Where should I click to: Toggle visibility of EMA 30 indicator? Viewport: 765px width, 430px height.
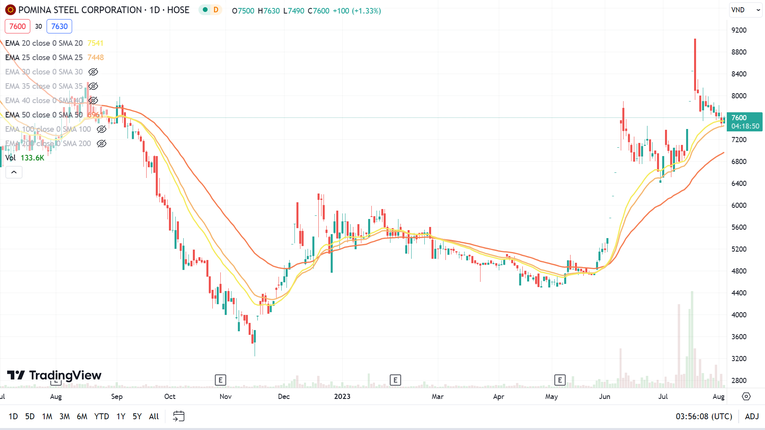pyautogui.click(x=93, y=72)
